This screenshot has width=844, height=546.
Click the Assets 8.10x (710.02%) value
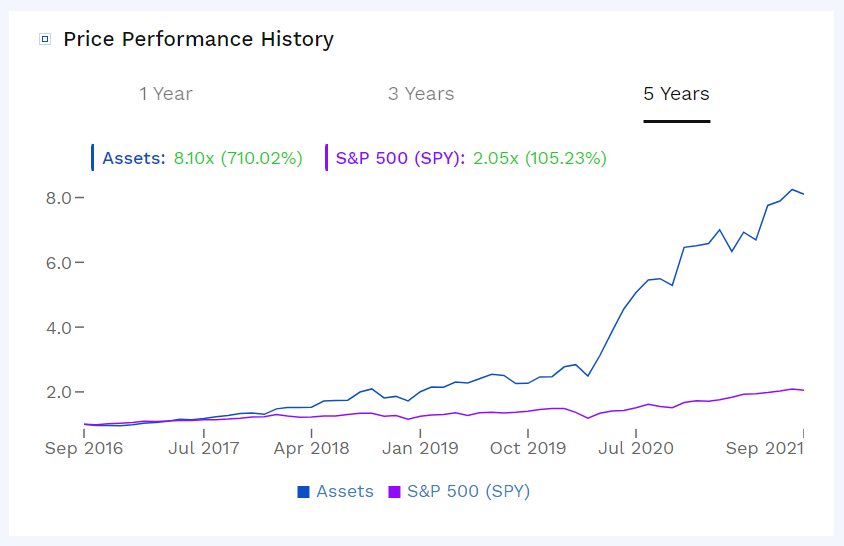(x=238, y=158)
